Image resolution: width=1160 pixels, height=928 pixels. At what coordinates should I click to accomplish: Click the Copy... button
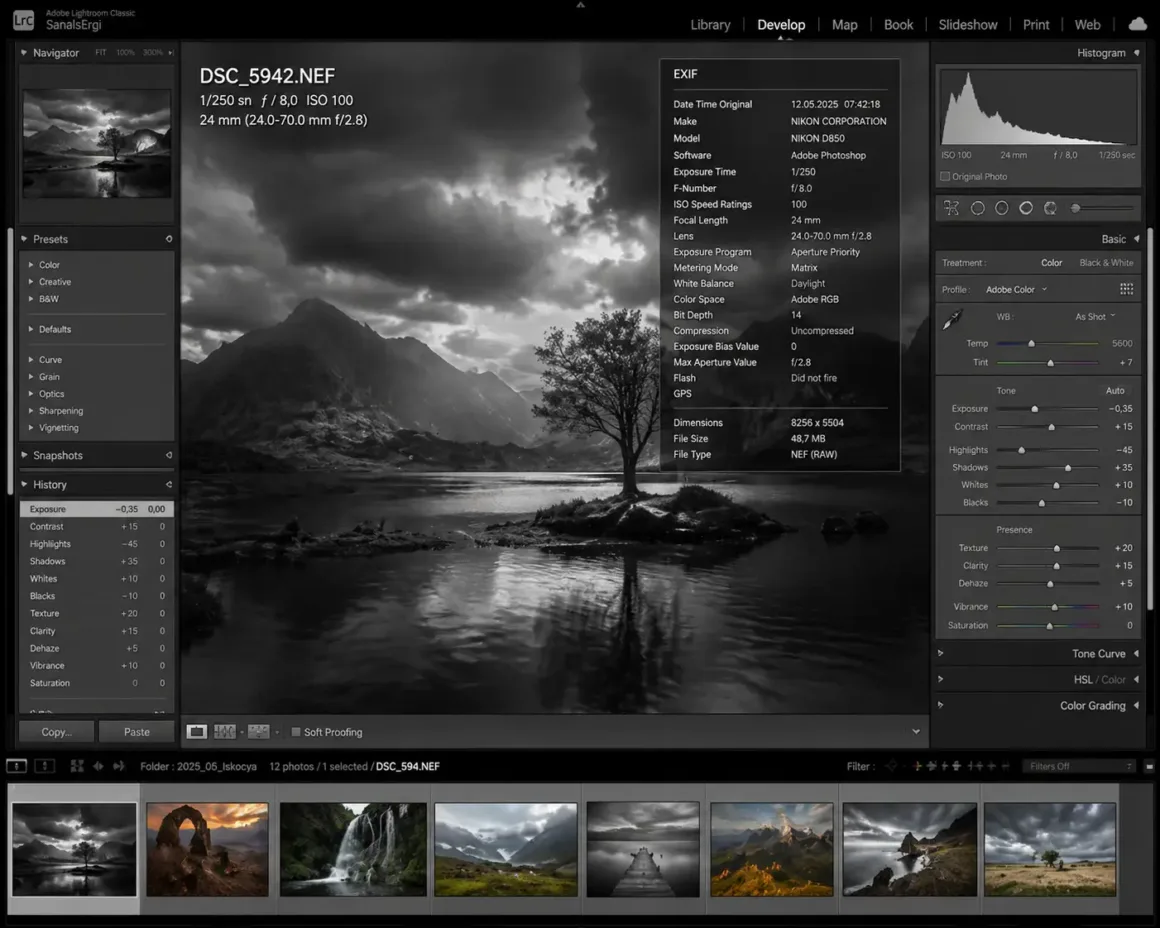coord(56,732)
